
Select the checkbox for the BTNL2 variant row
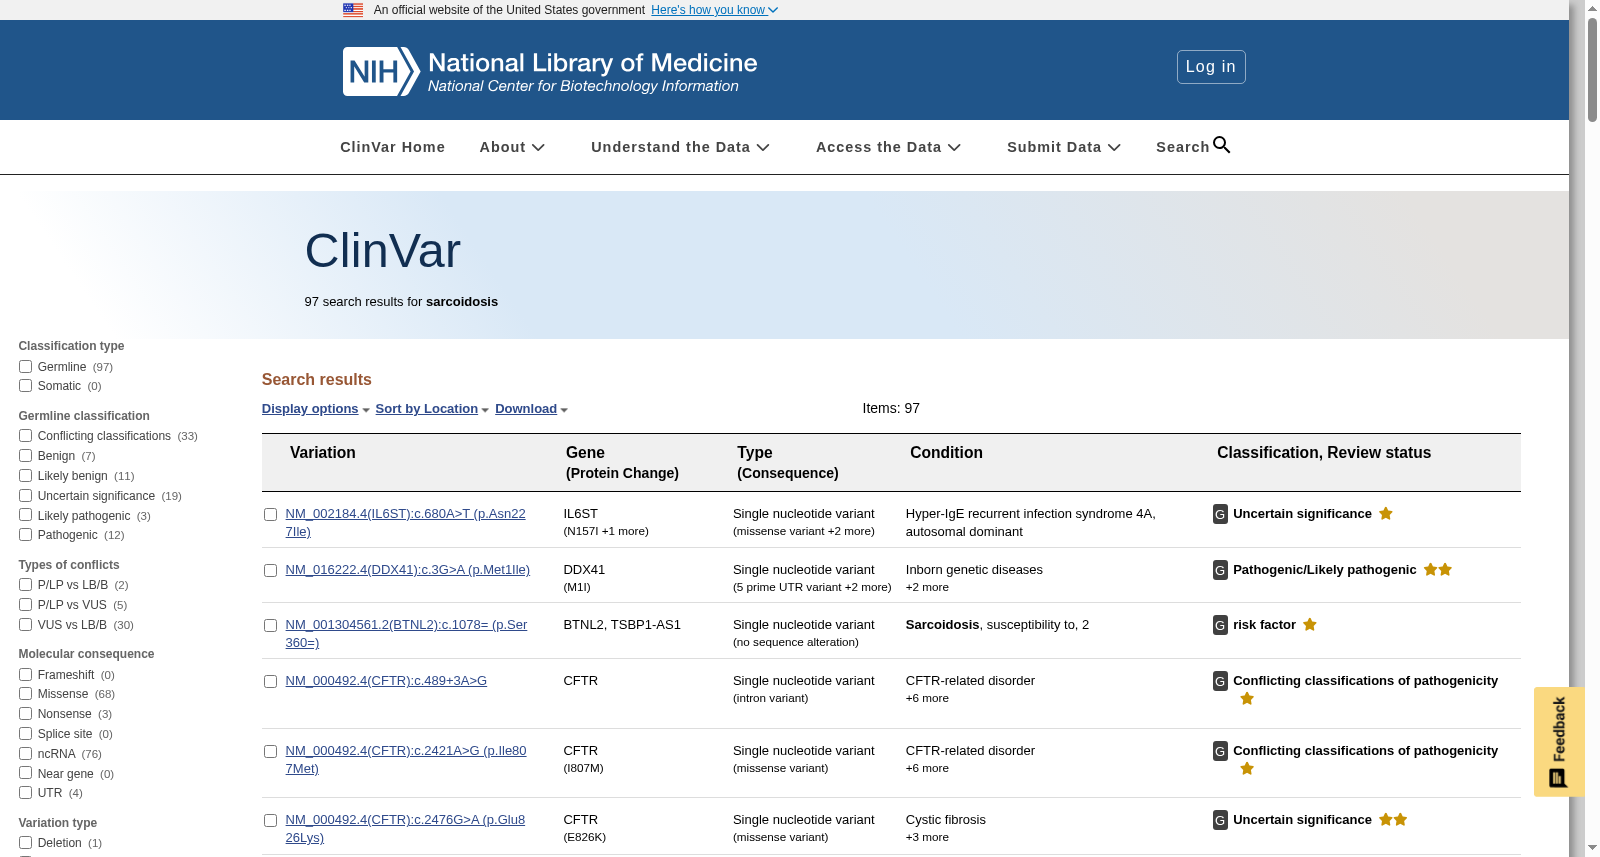pos(270,626)
